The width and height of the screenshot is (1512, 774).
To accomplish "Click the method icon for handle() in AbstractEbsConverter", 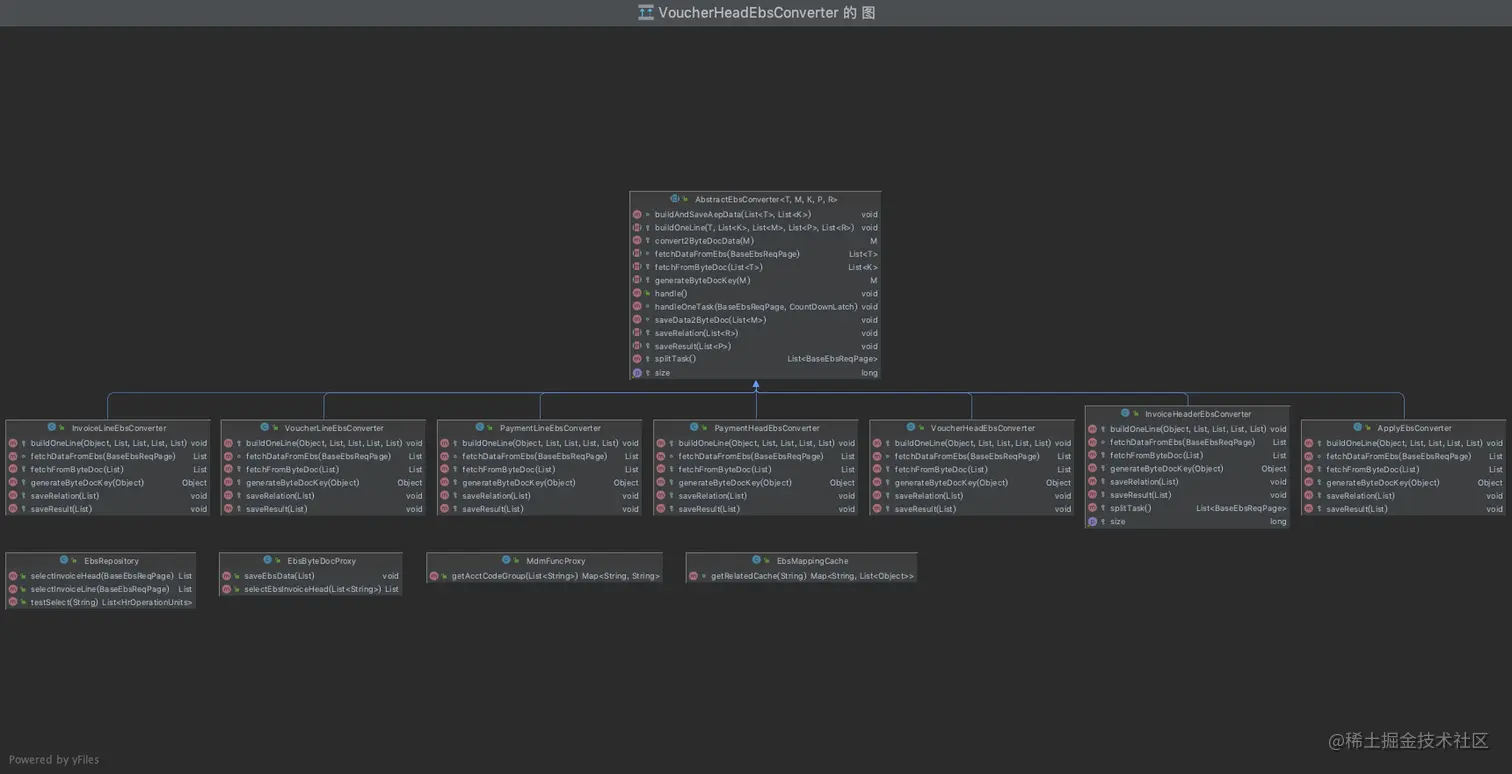I will coord(637,294).
